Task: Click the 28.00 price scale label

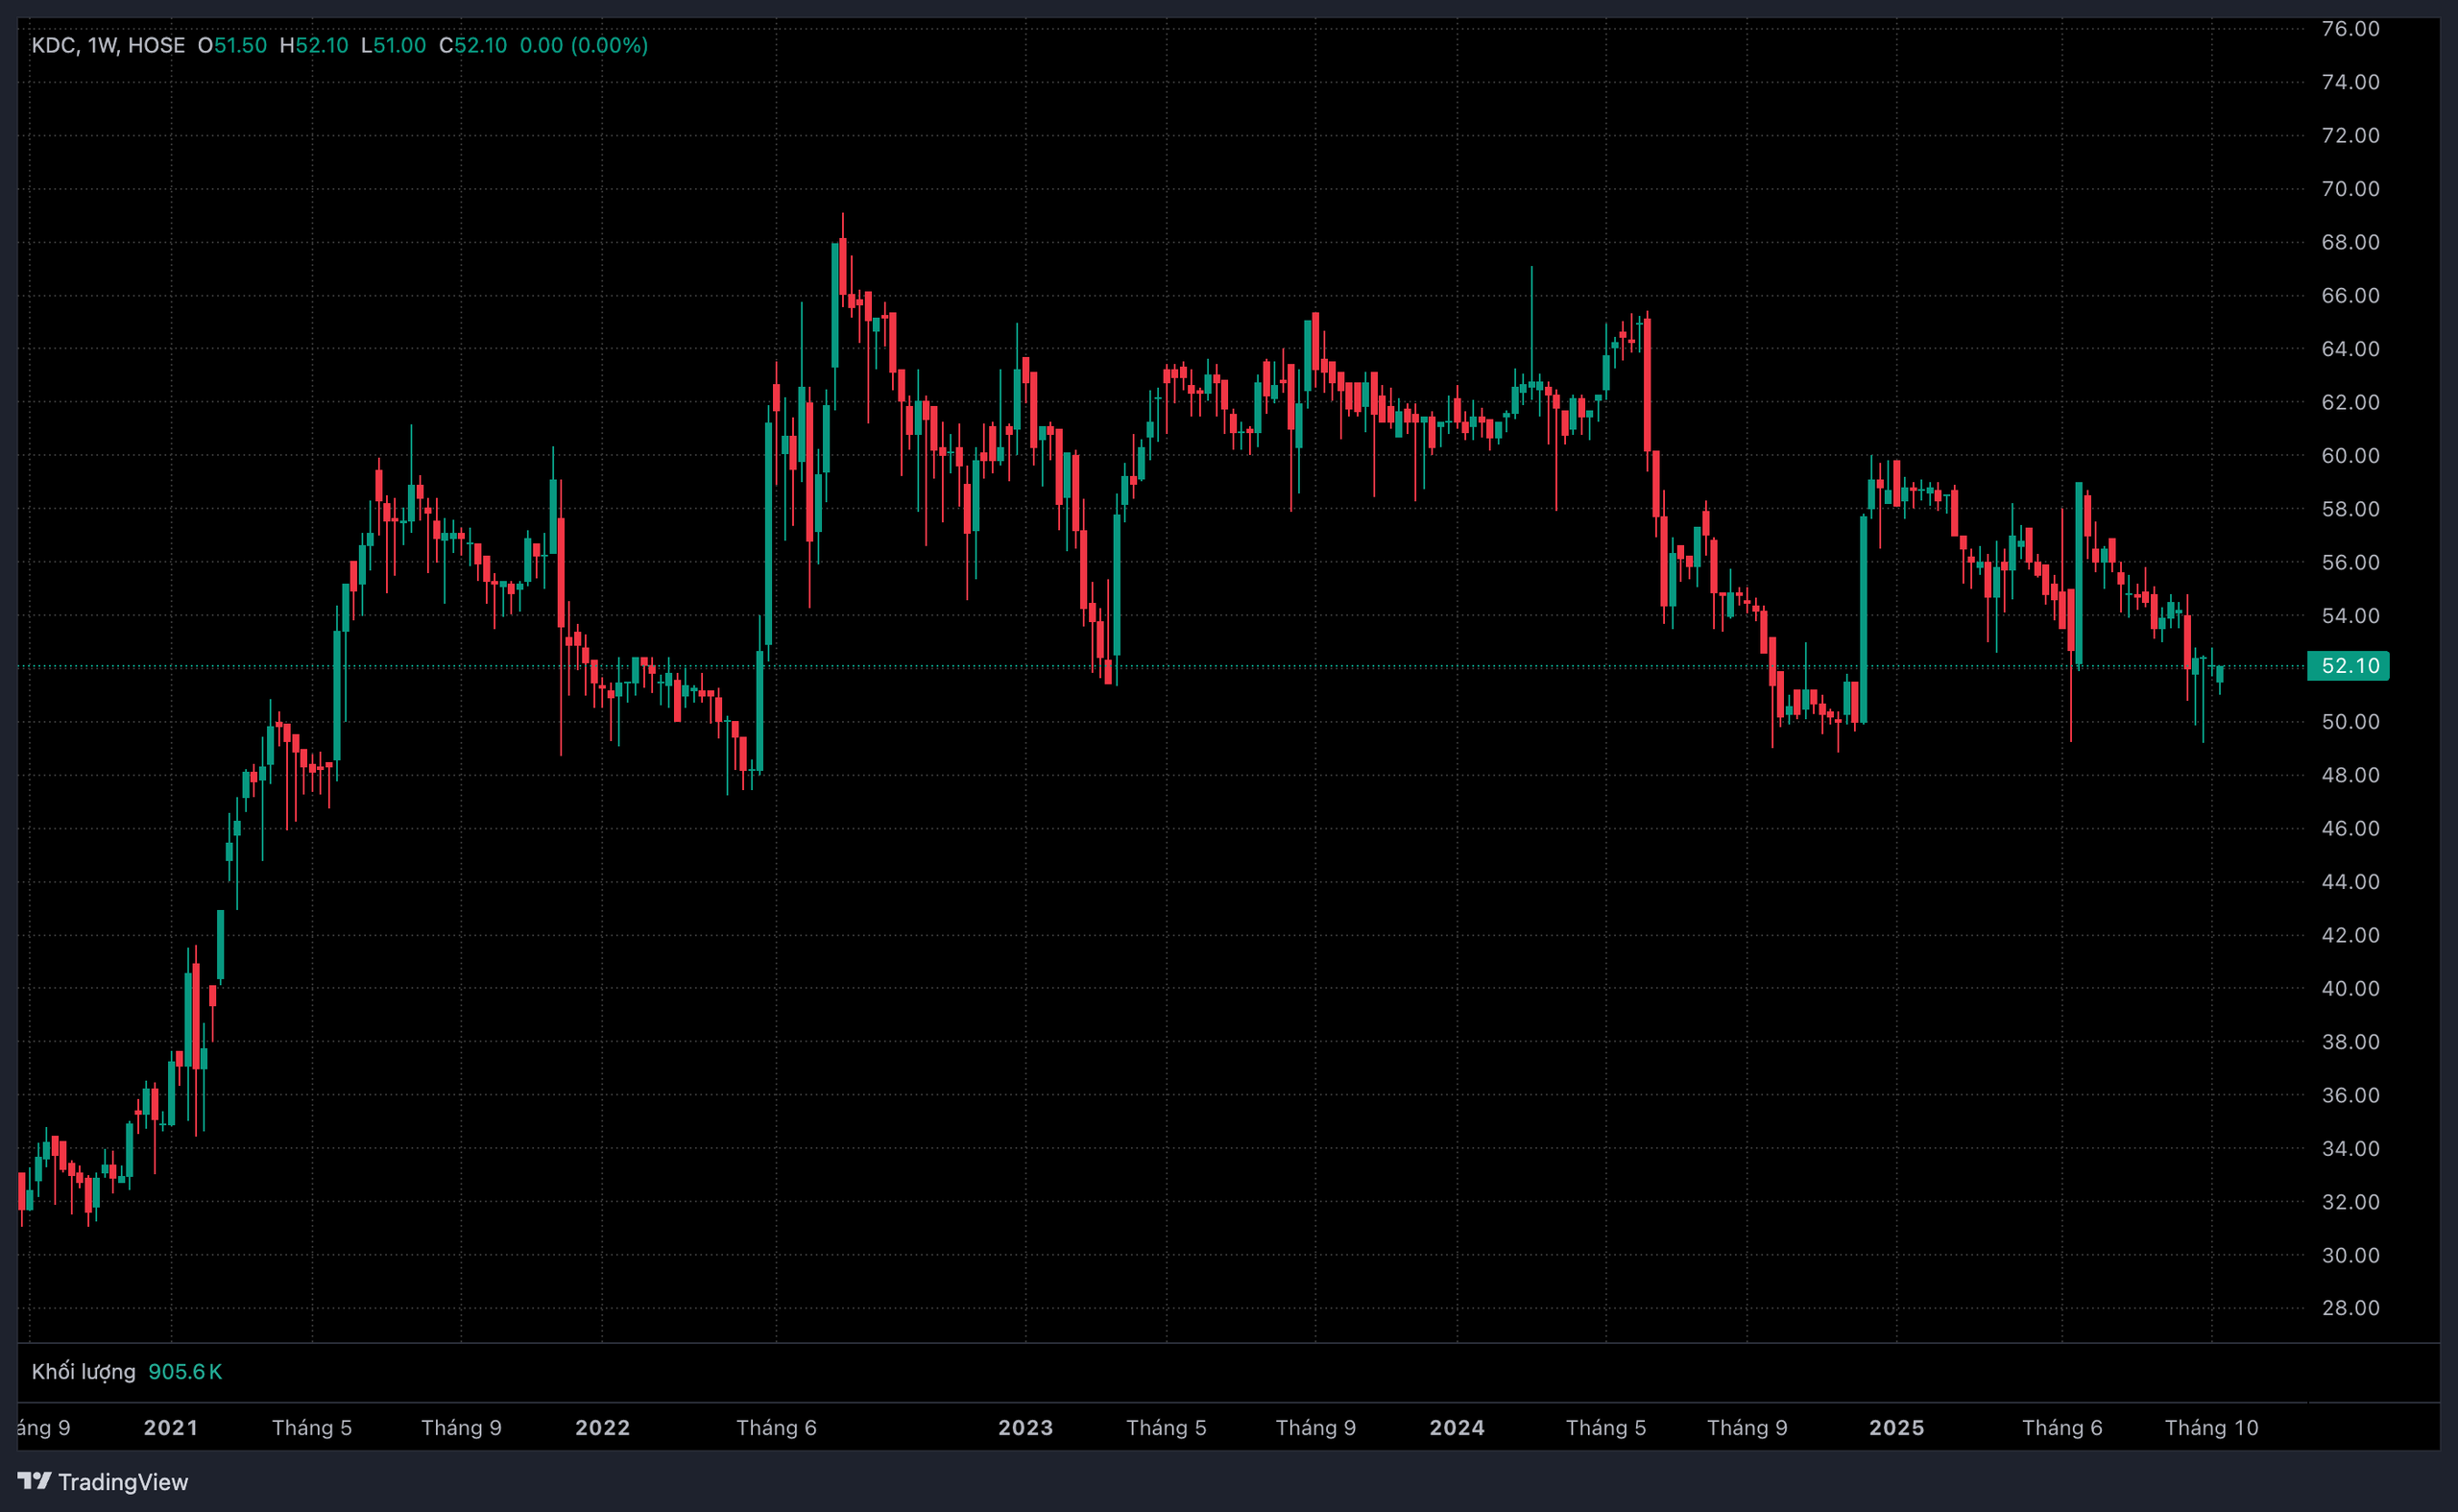Action: 2350,1308
